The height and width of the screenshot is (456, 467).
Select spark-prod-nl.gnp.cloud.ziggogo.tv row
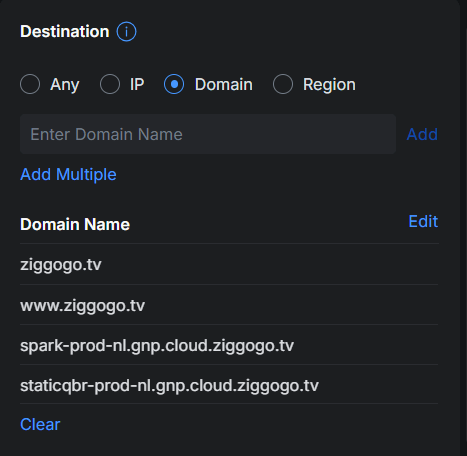pyautogui.click(x=229, y=345)
